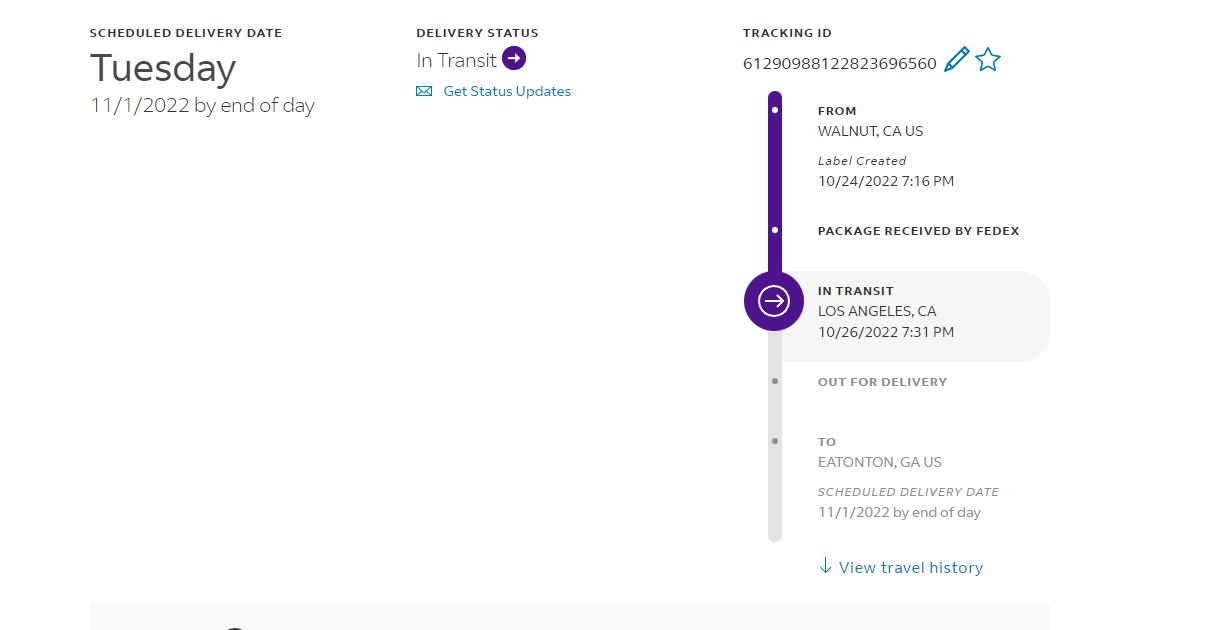The width and height of the screenshot is (1212, 630).
Task: Star this shipment with the star icon
Action: point(988,60)
